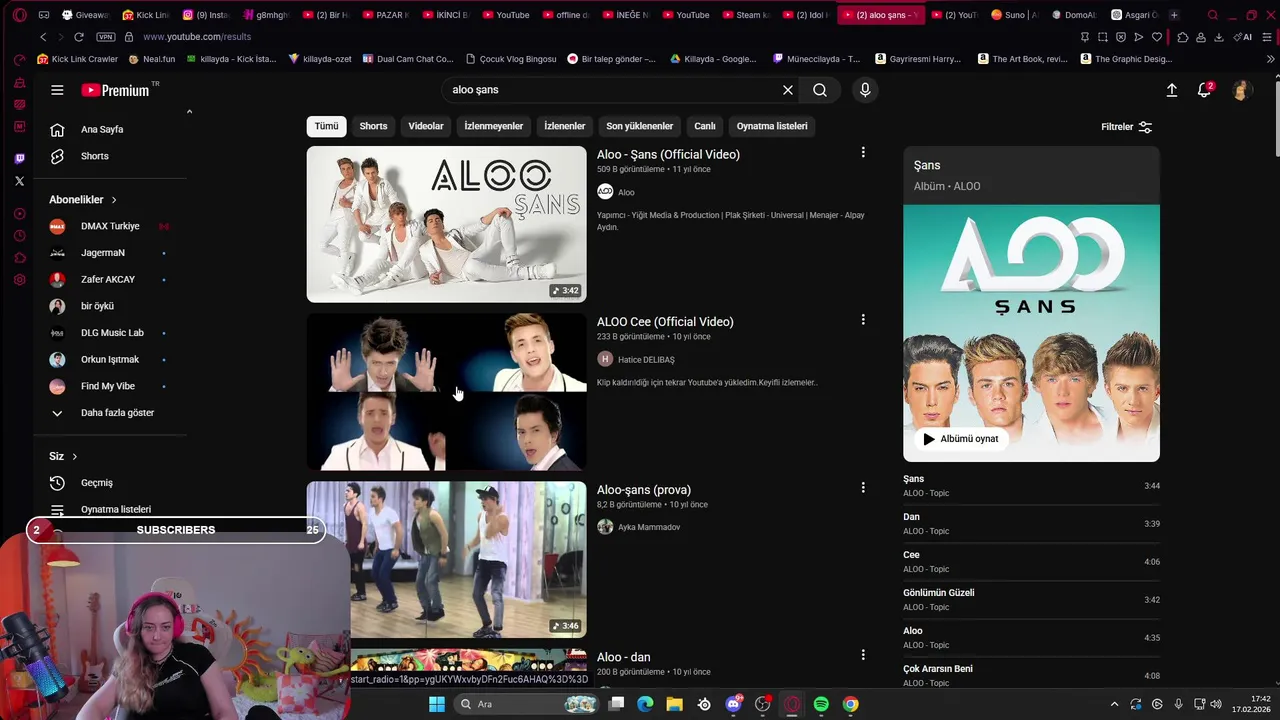Clear the search box text
1280x720 pixels.
point(788,90)
